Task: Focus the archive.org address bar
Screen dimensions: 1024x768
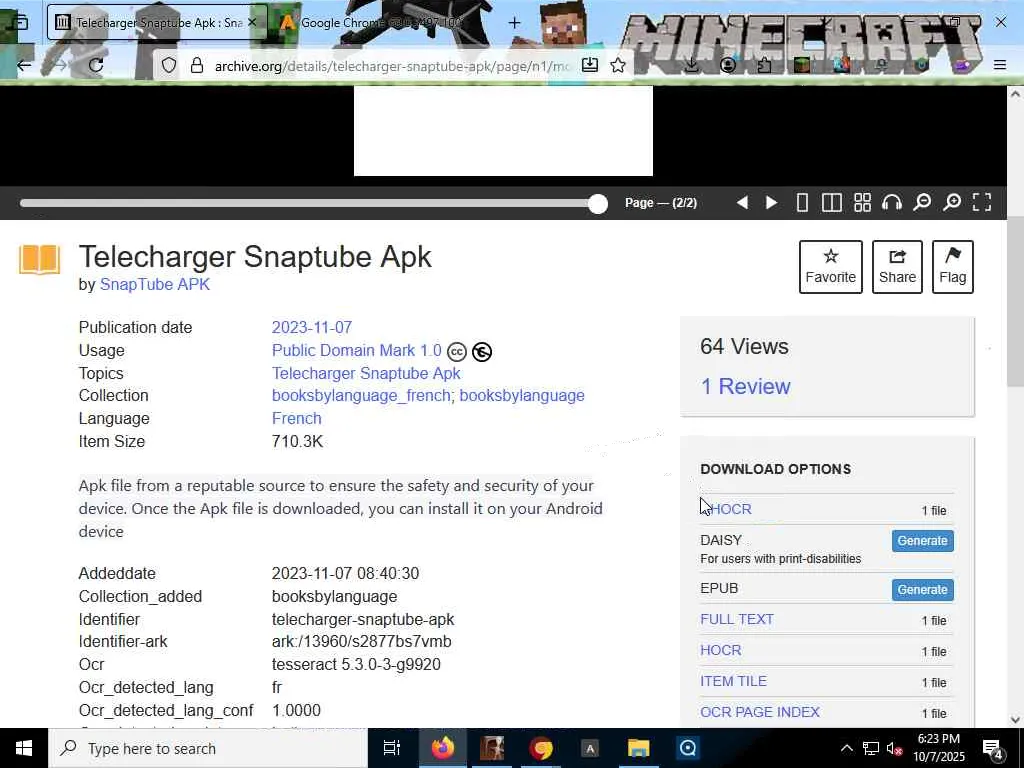Action: point(392,66)
